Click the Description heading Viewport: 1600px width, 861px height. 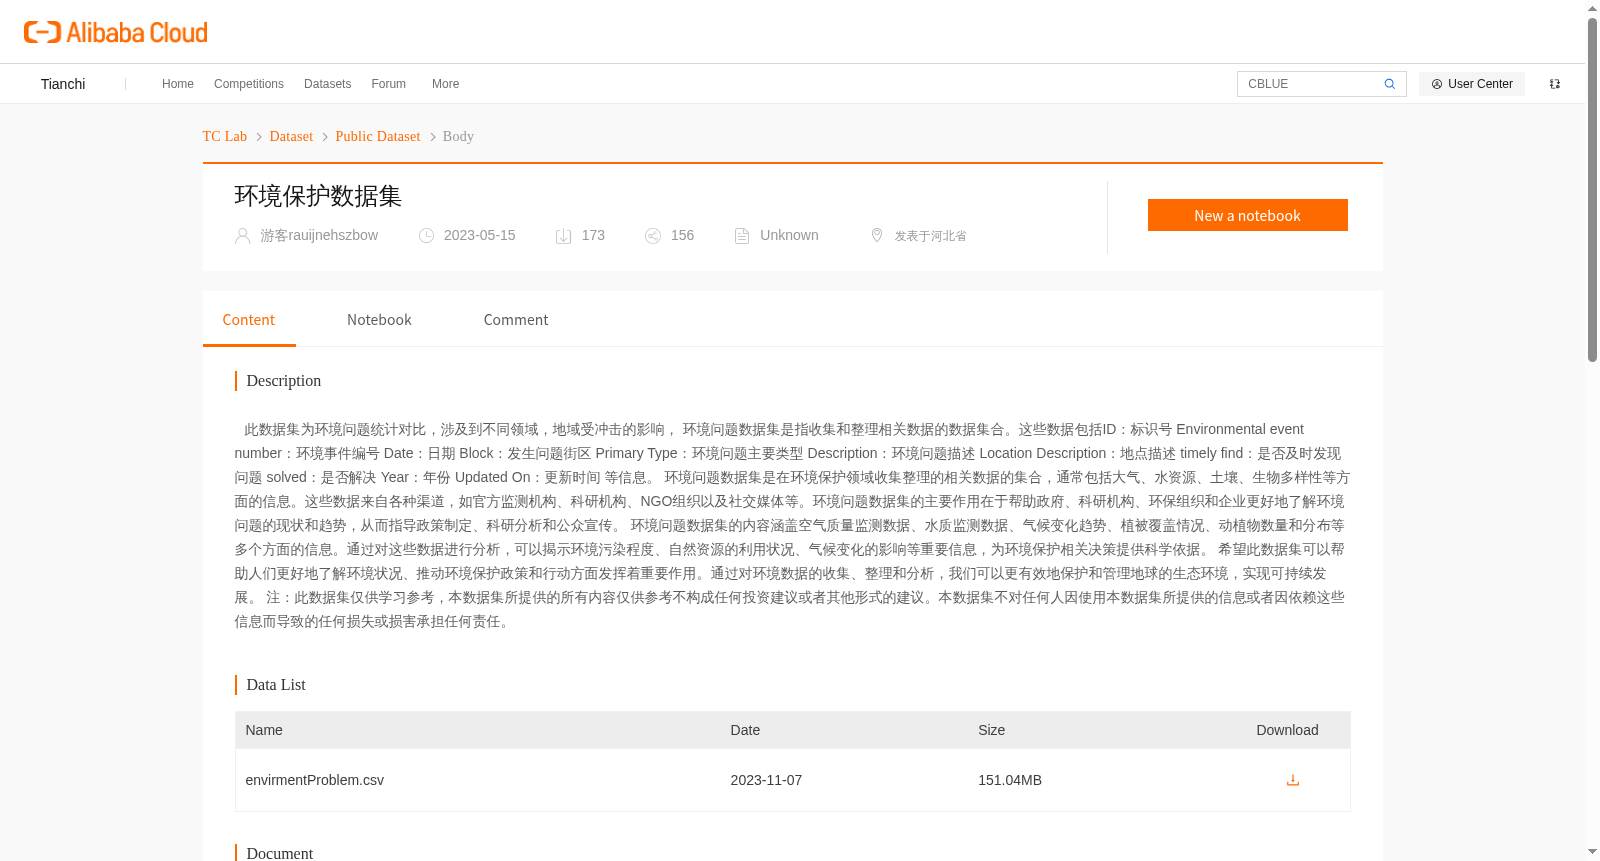(x=284, y=381)
